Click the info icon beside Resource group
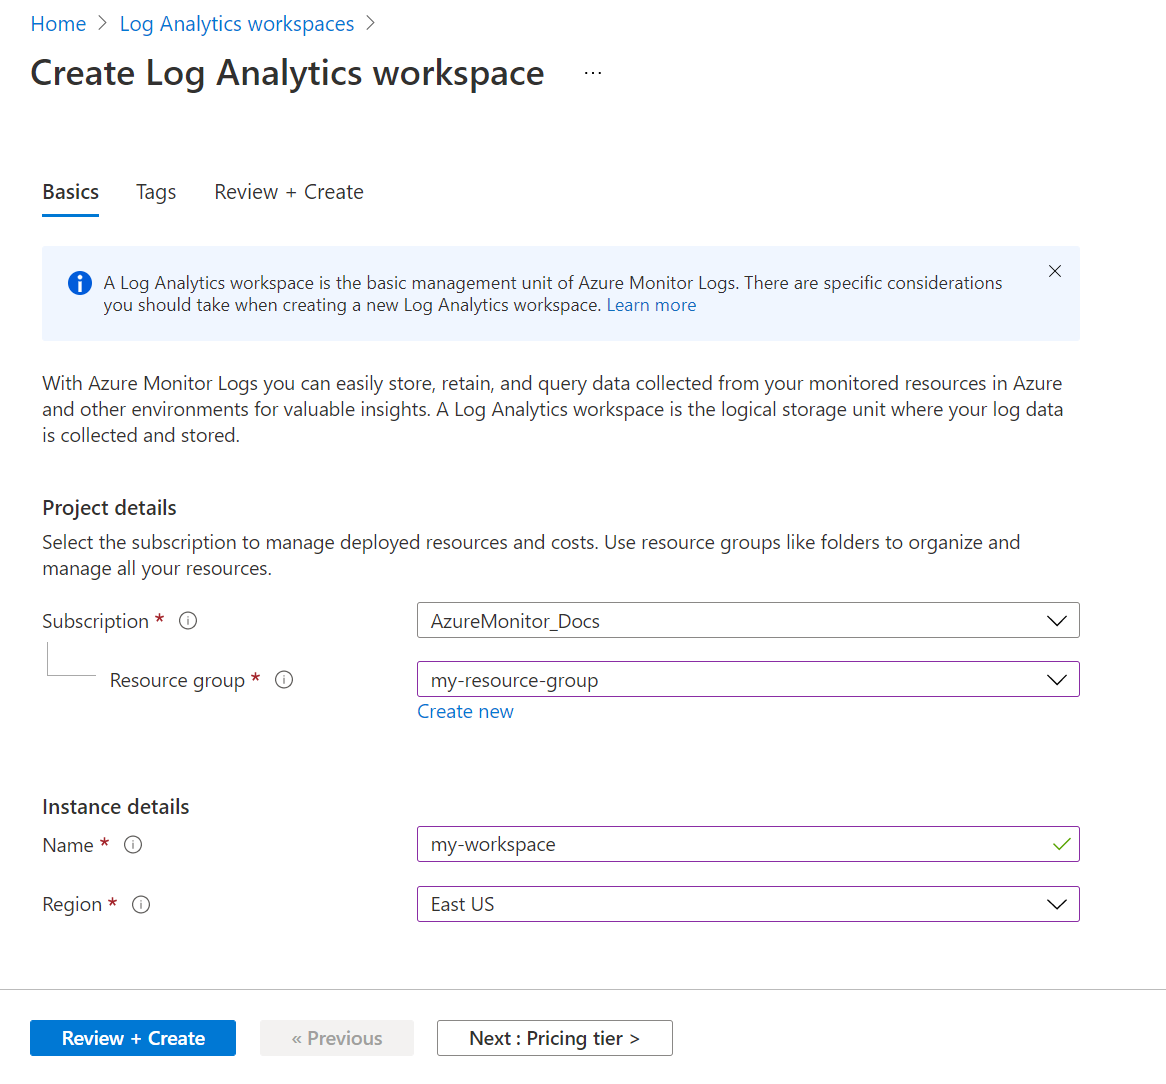This screenshot has height=1084, width=1166. click(284, 680)
